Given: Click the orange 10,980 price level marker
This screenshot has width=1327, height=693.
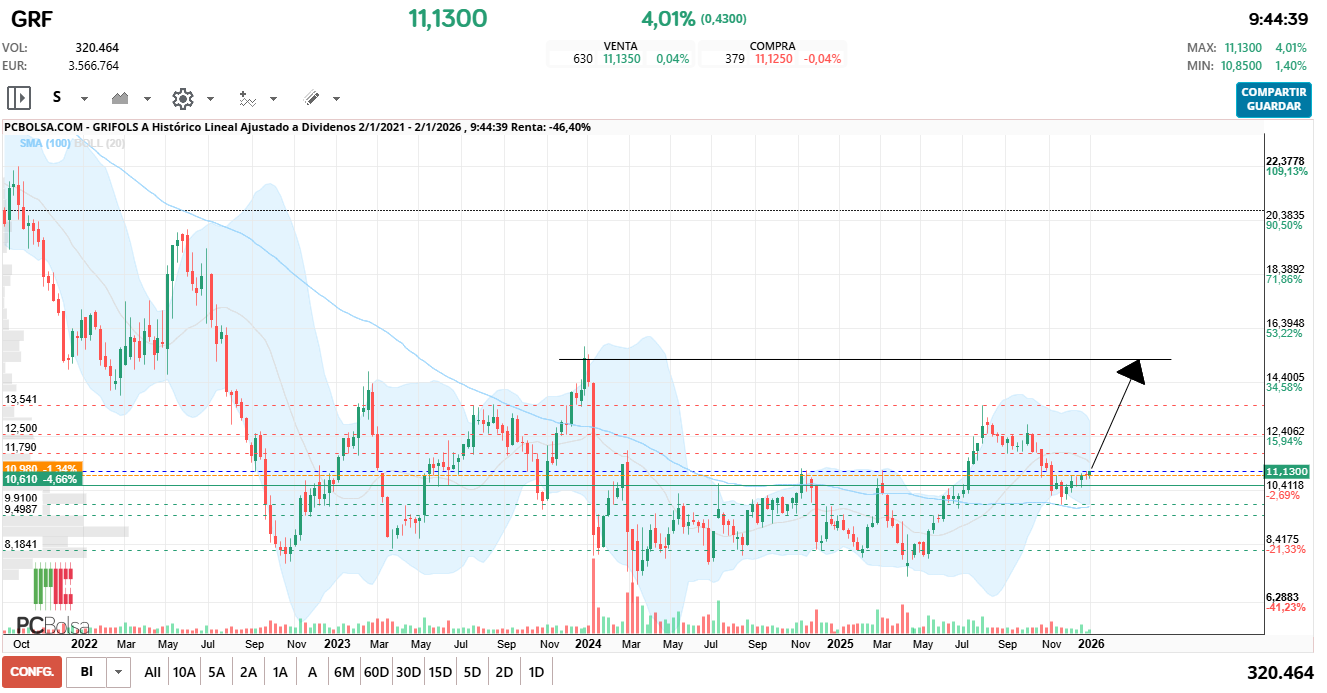Looking at the screenshot, I should [42, 468].
